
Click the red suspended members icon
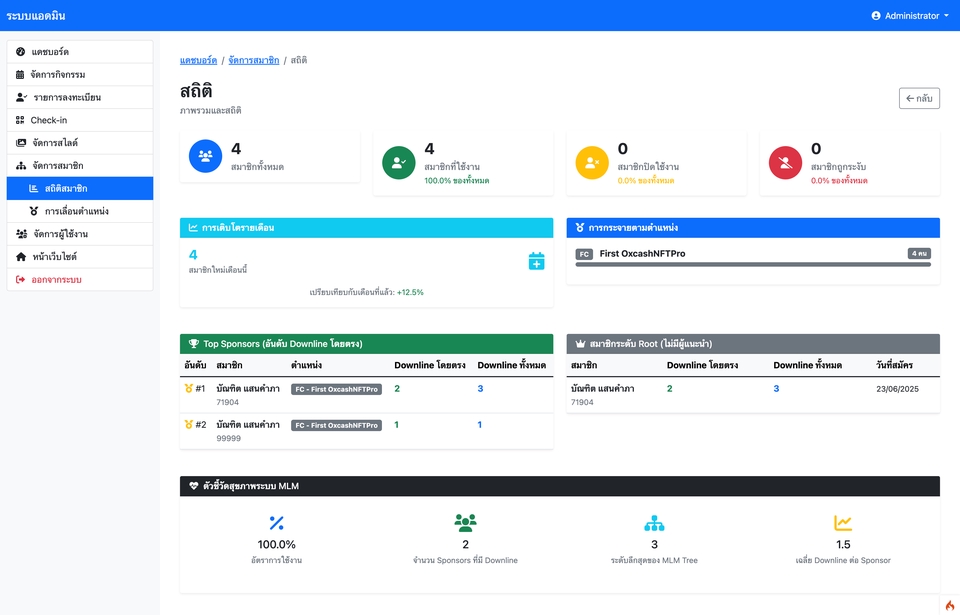[784, 163]
